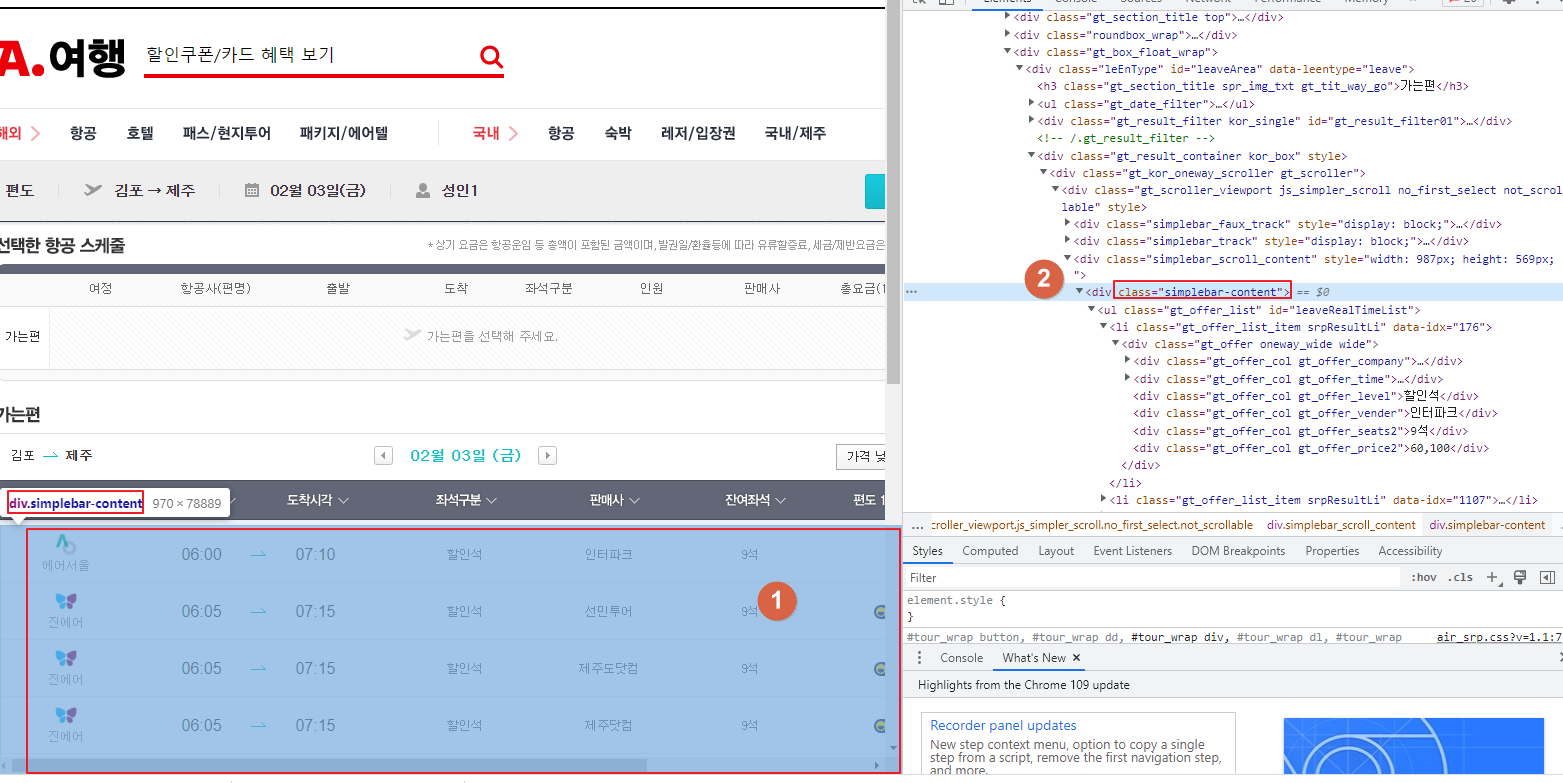The height and width of the screenshot is (783, 1563).
Task: Focus the Styles Filter input
Action: (1153, 577)
